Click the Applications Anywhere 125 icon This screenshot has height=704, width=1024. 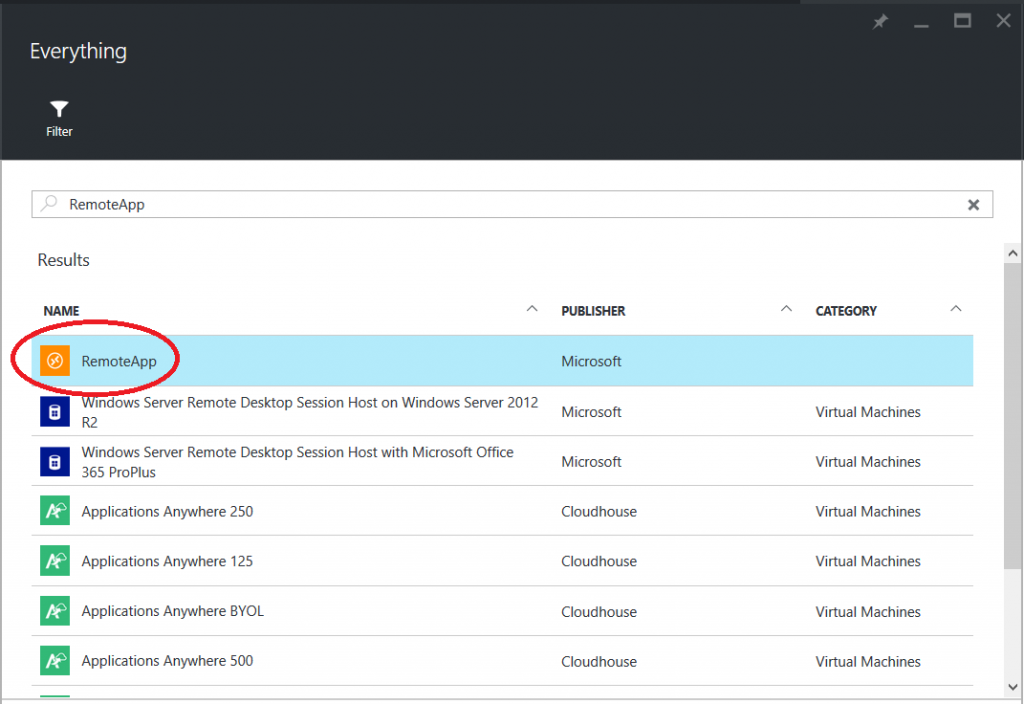pyautogui.click(x=55, y=560)
